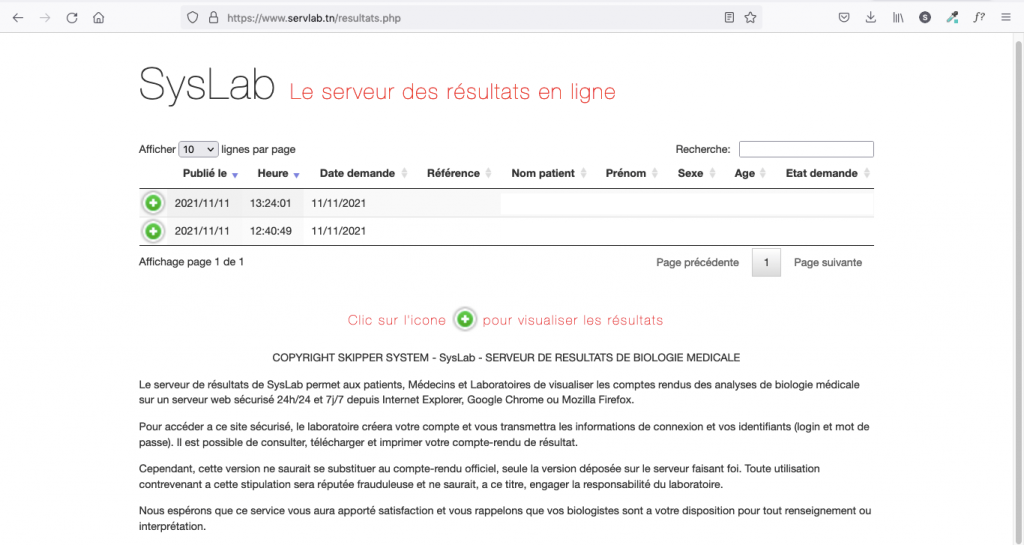Sort table by Nom patient column
1024x545 pixels.
543,173
